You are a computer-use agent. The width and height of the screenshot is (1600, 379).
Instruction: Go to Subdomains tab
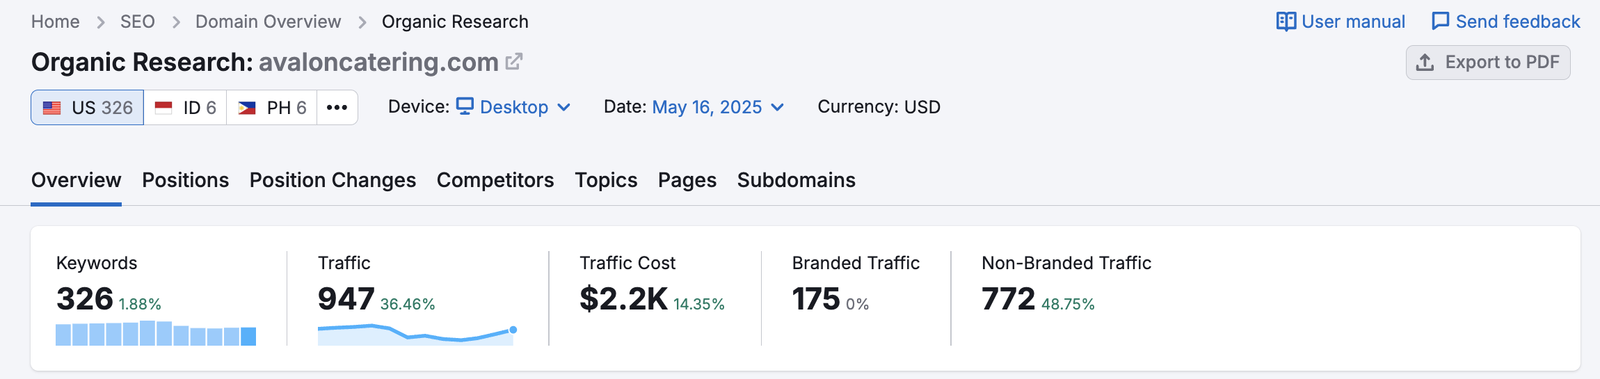(796, 180)
